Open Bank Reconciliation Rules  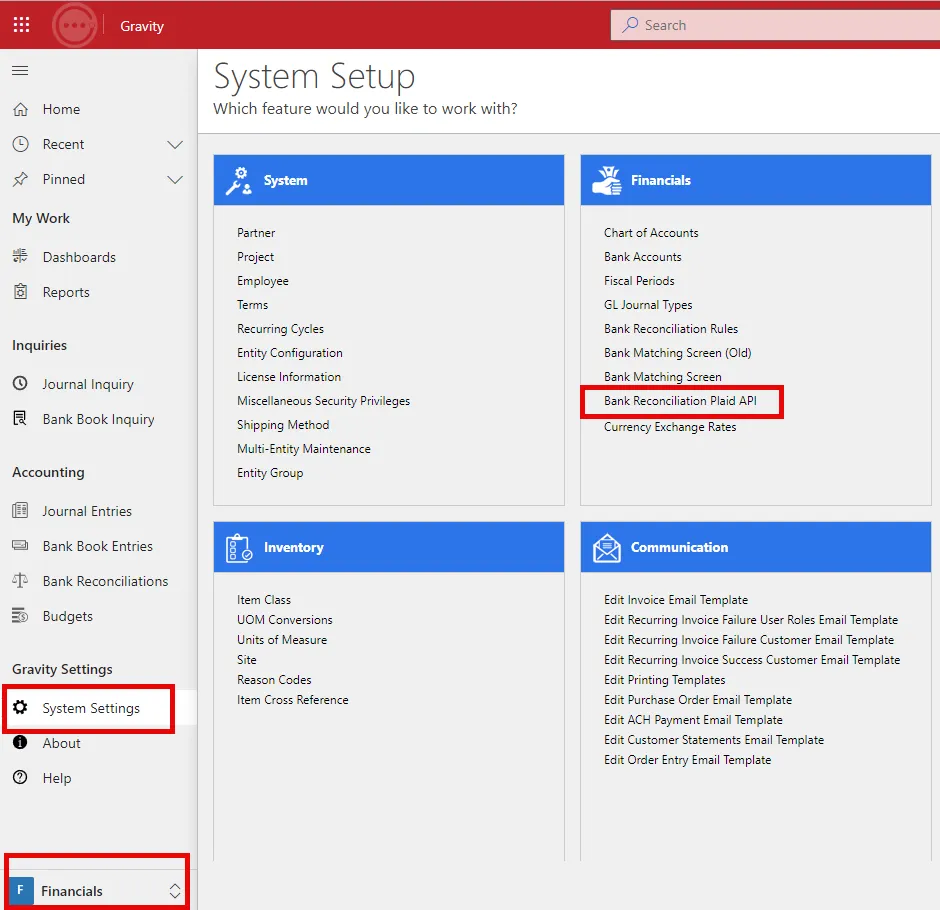[x=671, y=329]
